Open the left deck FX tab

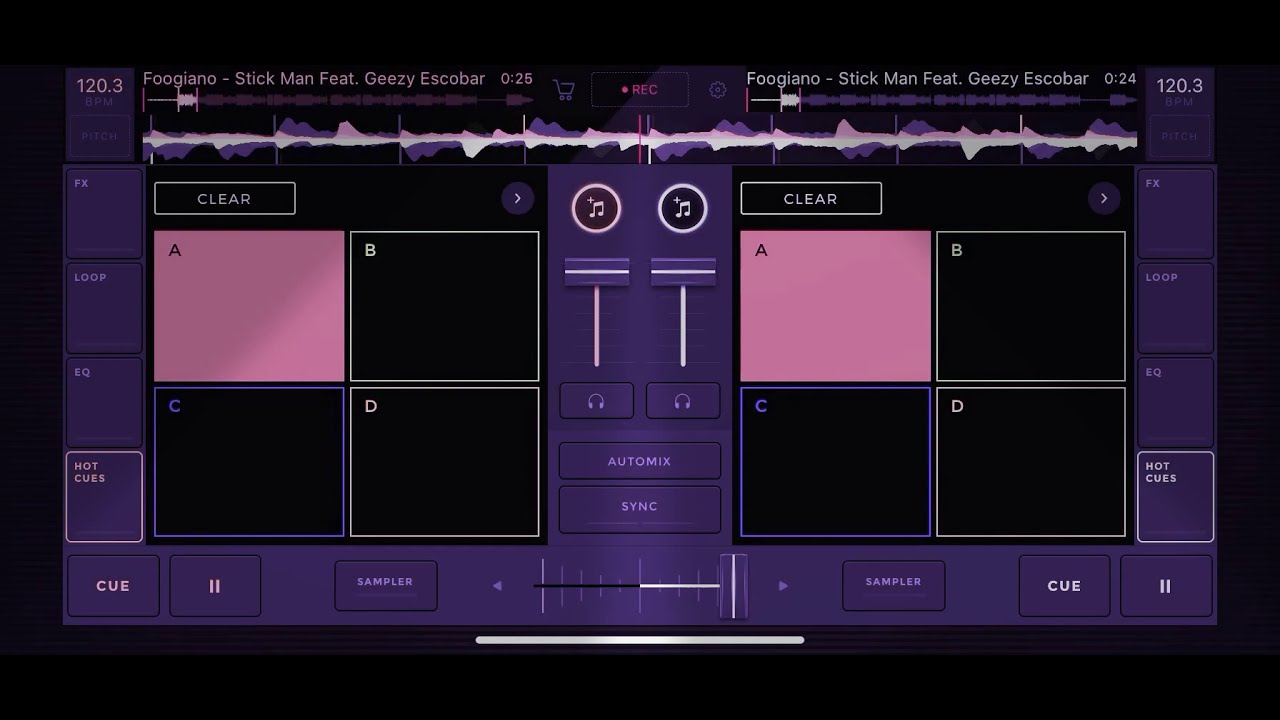click(x=104, y=213)
